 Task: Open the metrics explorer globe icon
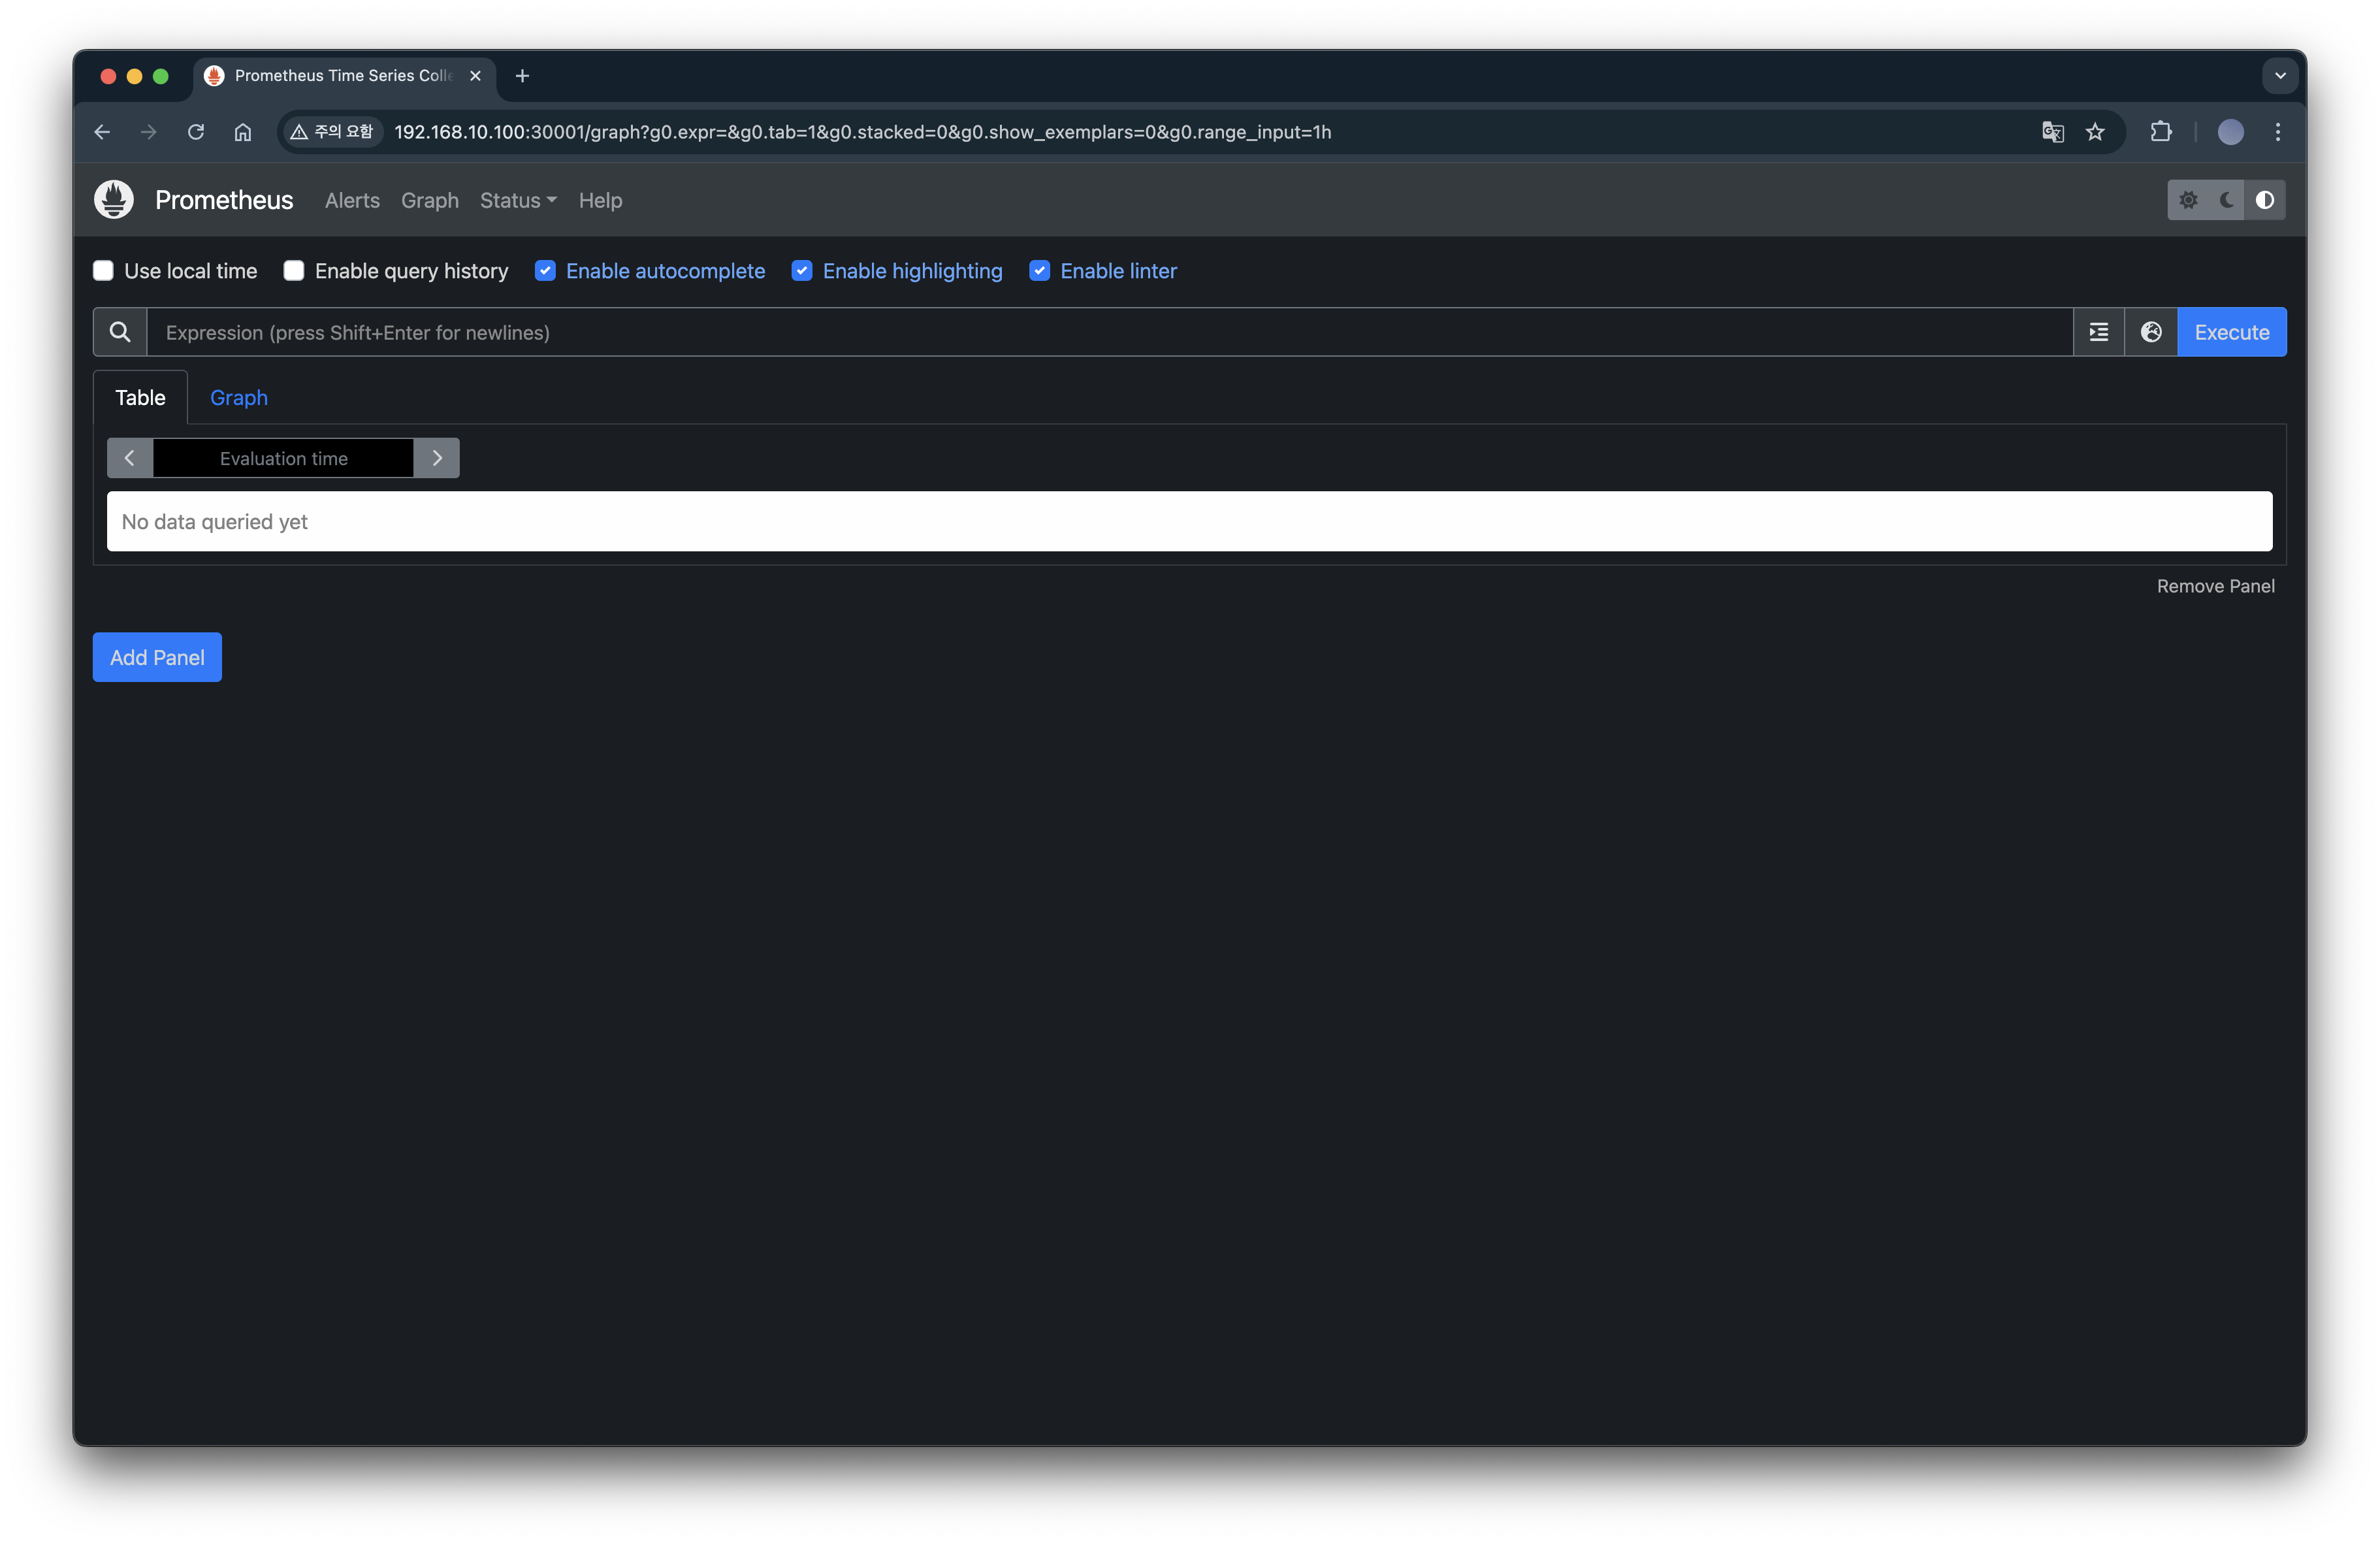[2151, 332]
